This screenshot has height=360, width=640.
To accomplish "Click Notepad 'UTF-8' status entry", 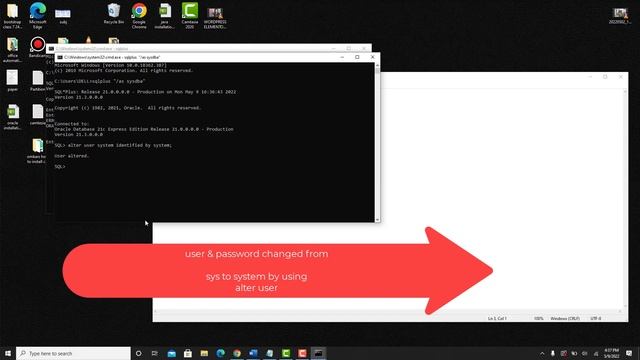I will coord(596,318).
